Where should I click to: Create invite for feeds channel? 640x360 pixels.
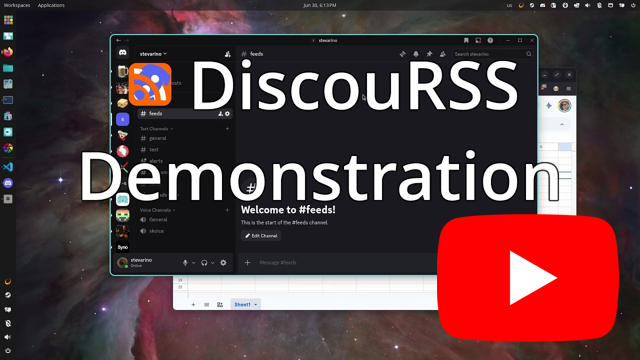point(220,114)
